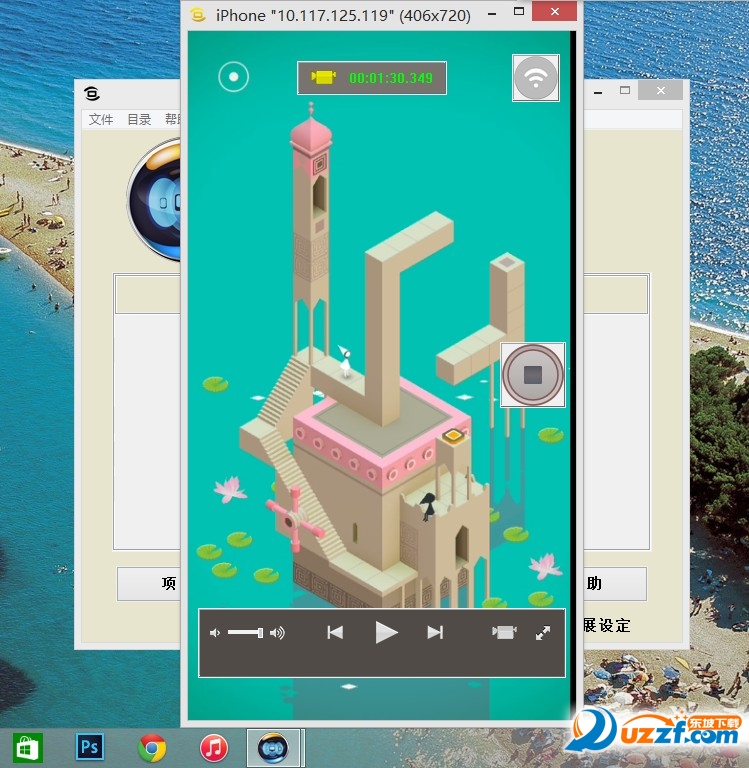Click the camcorder icon in control bar
The height and width of the screenshot is (768, 749).
click(x=504, y=632)
